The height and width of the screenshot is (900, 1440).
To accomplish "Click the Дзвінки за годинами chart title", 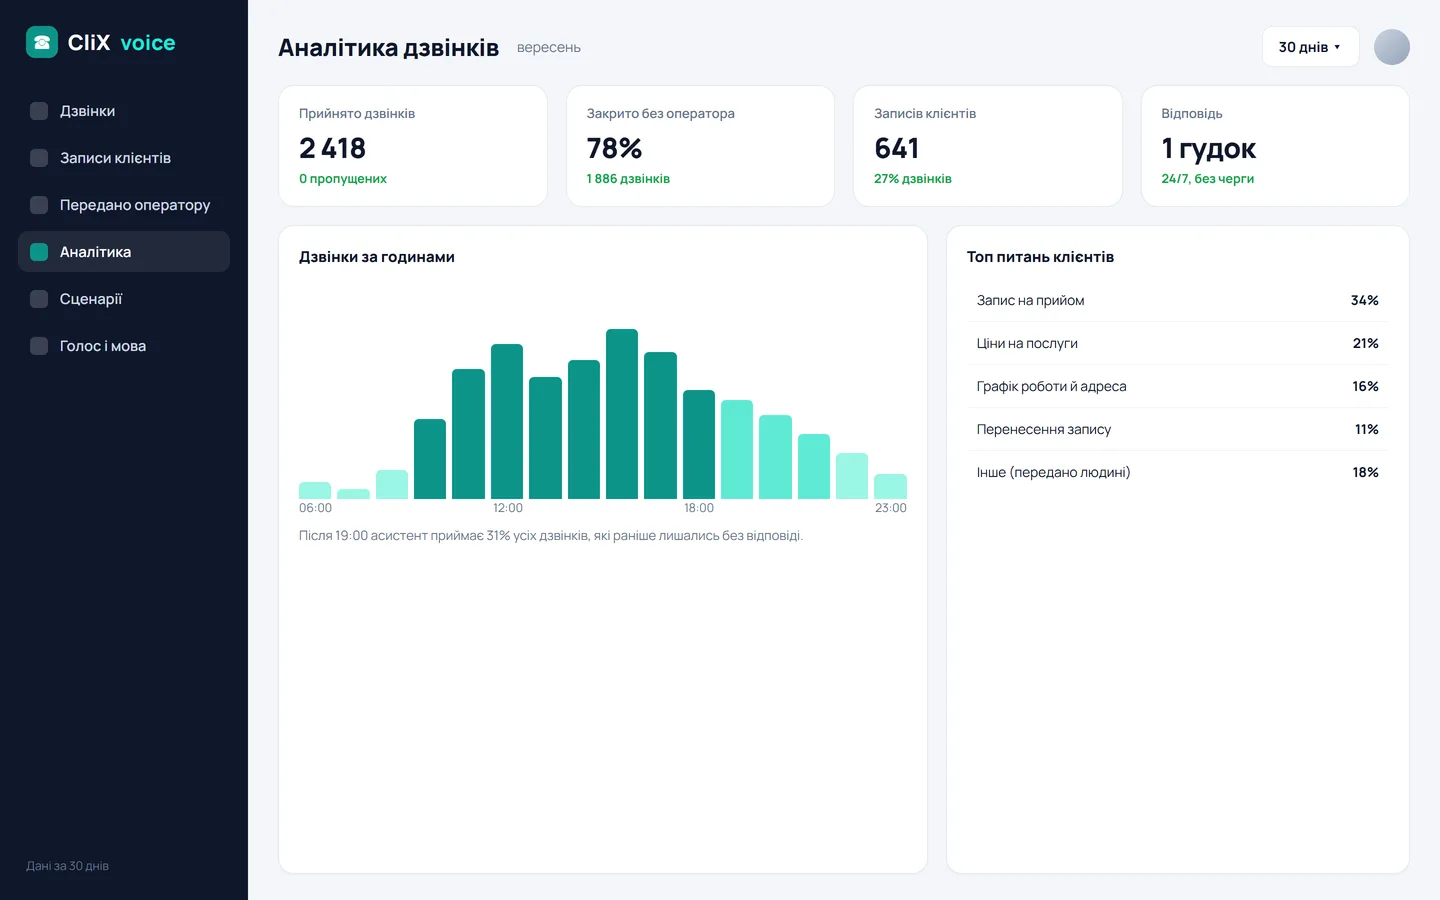I will [x=377, y=257].
